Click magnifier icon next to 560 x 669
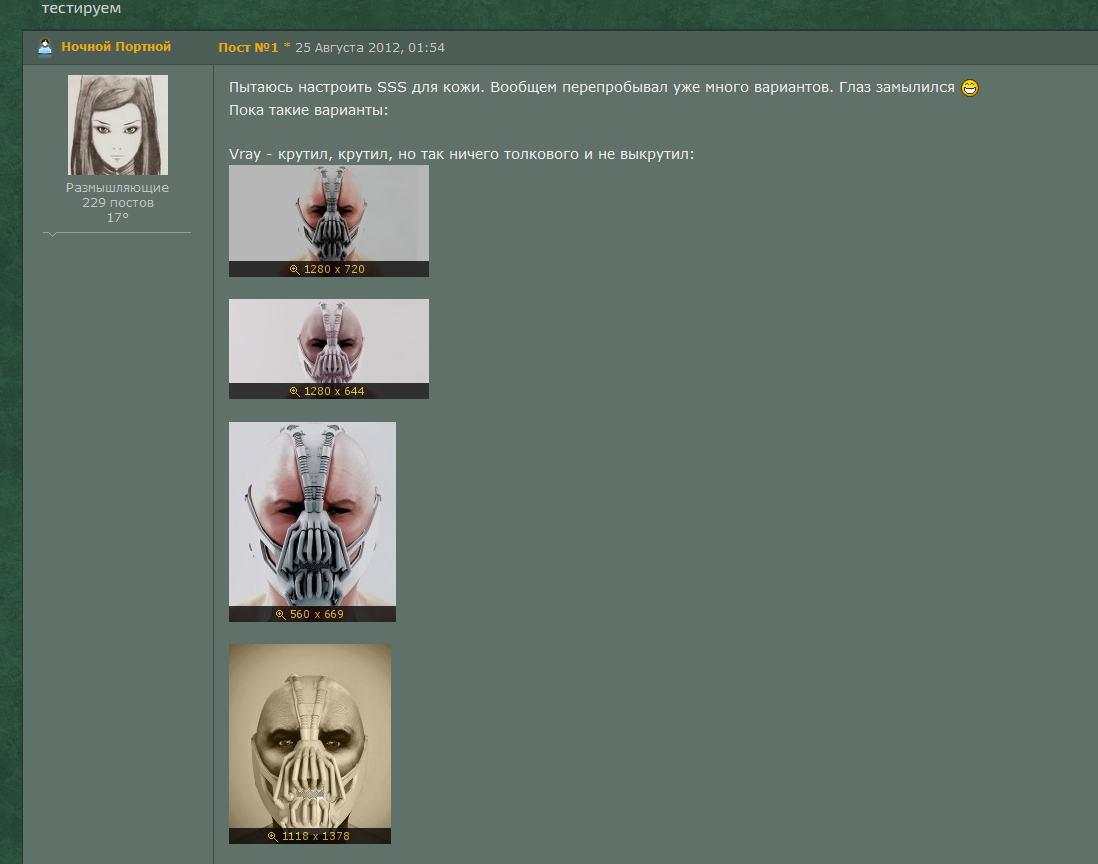 coord(281,614)
